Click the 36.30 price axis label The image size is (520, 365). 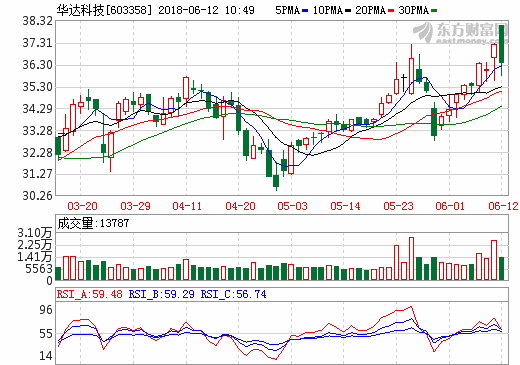point(37,65)
